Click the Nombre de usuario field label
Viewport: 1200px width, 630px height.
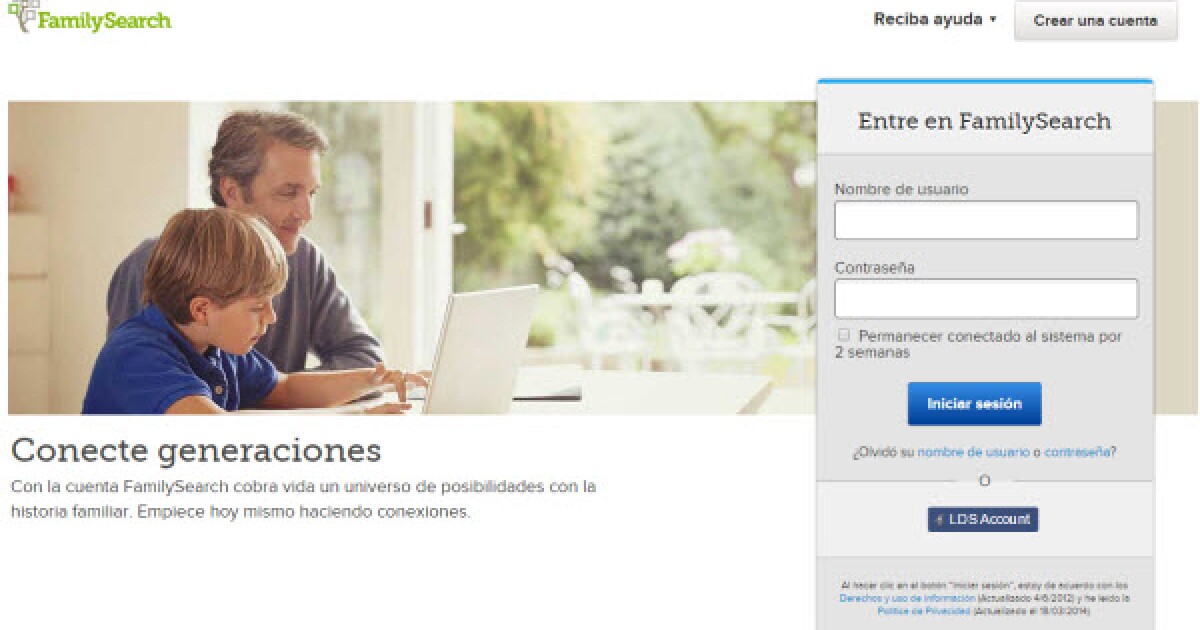coord(901,189)
